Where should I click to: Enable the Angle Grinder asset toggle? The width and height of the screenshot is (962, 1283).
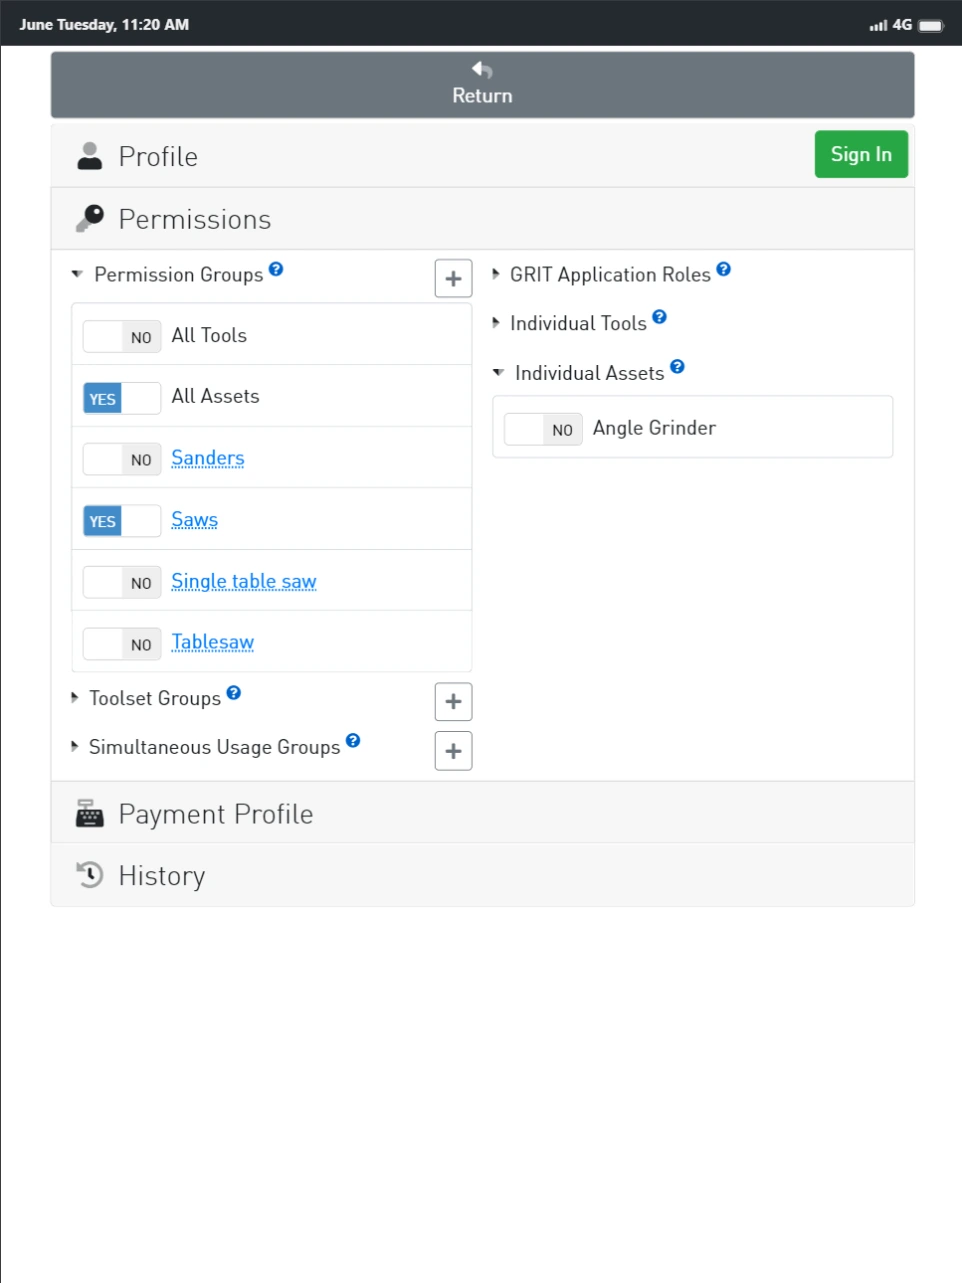543,429
